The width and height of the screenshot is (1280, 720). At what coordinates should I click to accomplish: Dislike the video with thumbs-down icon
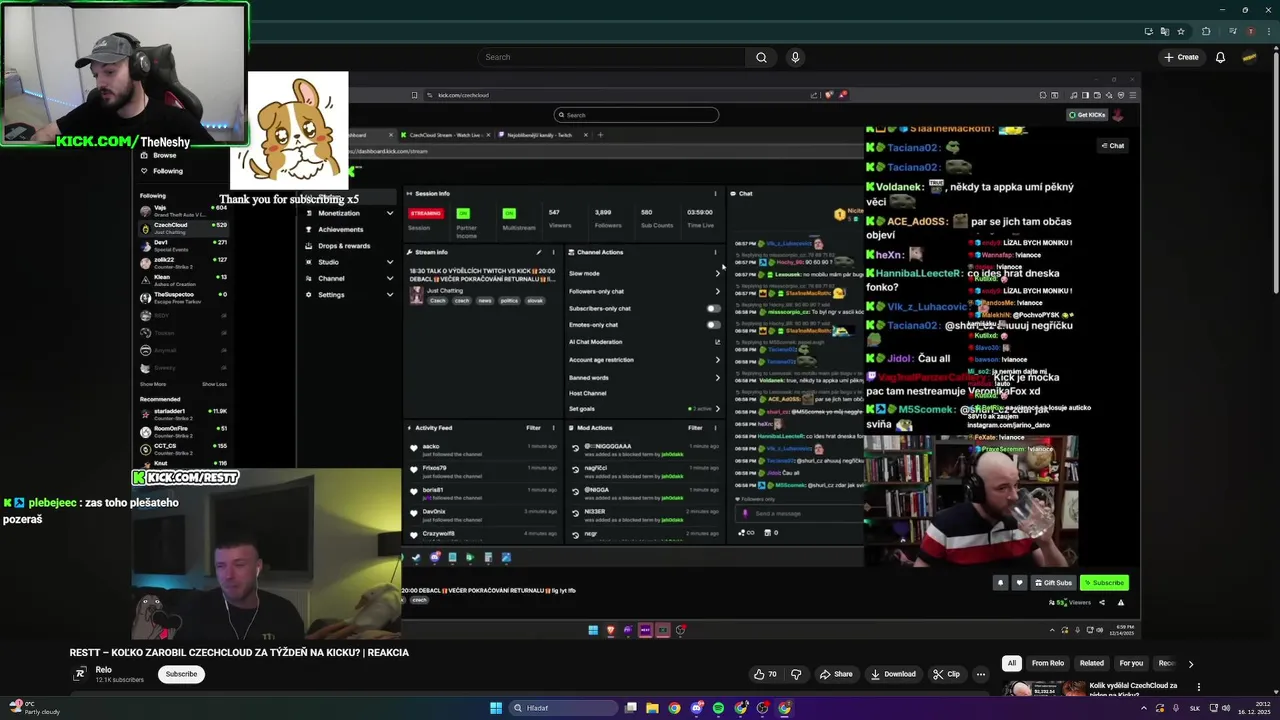point(796,674)
